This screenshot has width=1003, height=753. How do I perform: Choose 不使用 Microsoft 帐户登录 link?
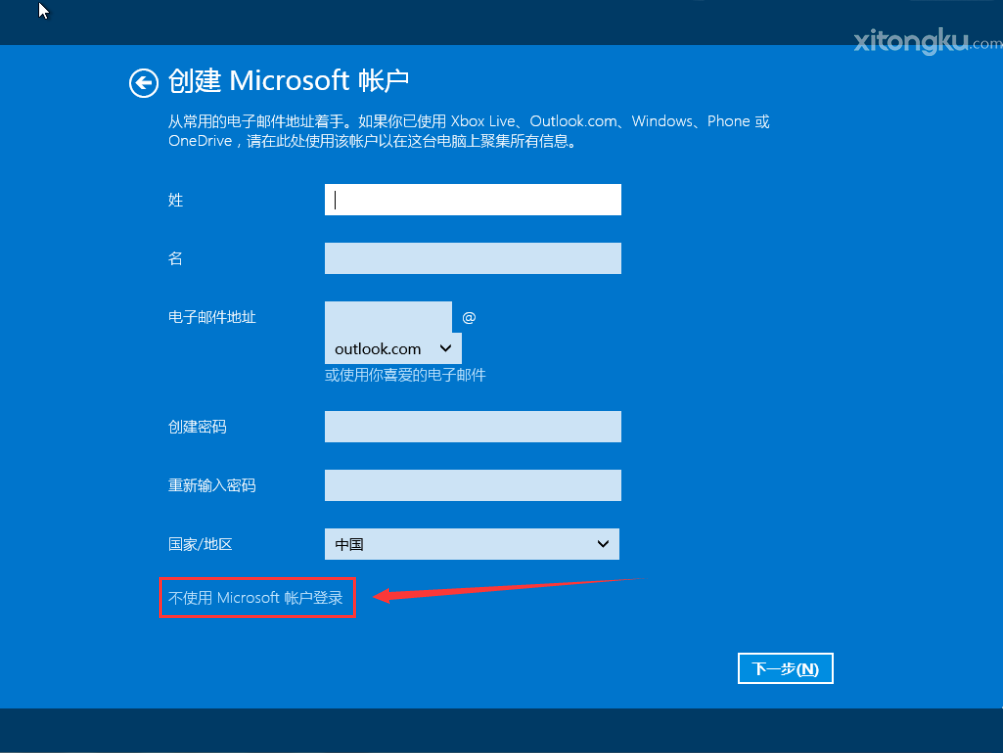(256, 598)
